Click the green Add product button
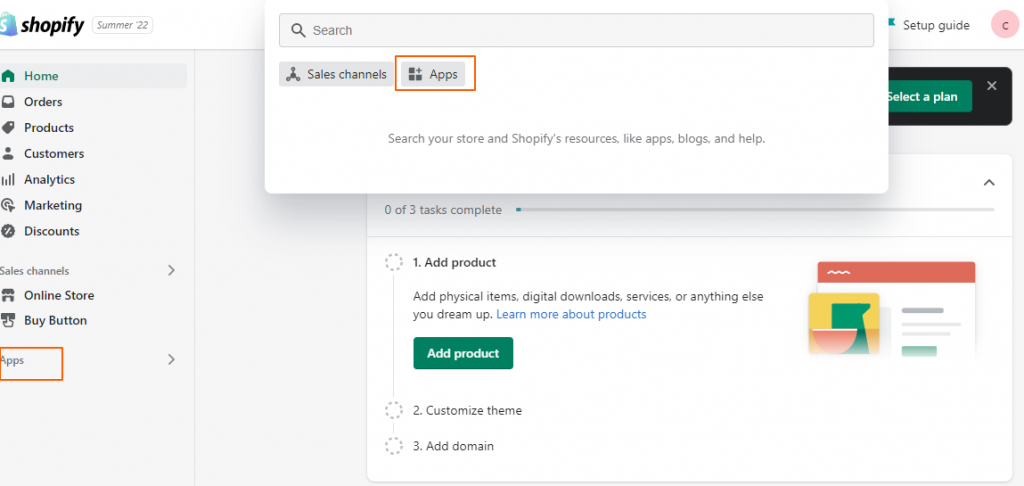 [x=463, y=353]
